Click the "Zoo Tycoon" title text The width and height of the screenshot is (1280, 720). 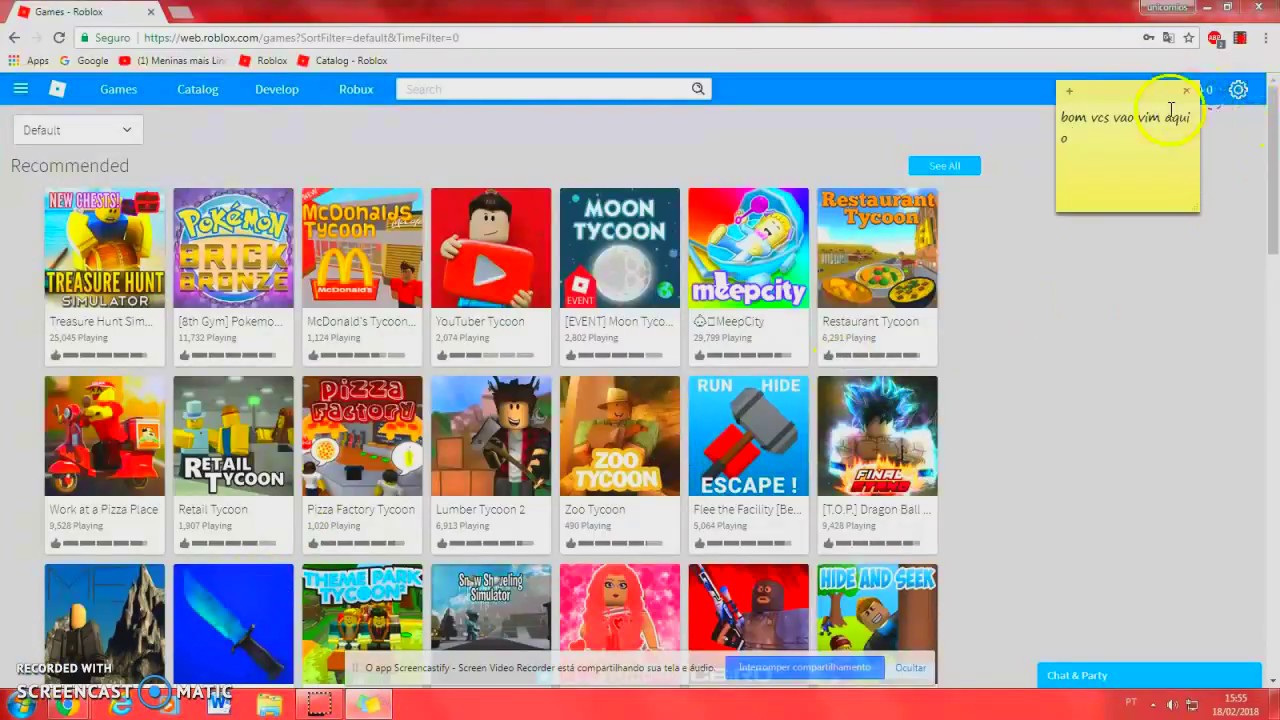(595, 509)
